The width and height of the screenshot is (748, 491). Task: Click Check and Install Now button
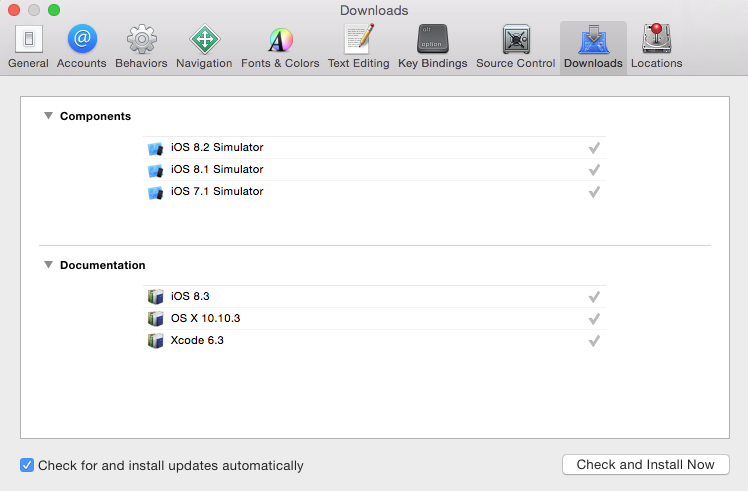coord(645,464)
